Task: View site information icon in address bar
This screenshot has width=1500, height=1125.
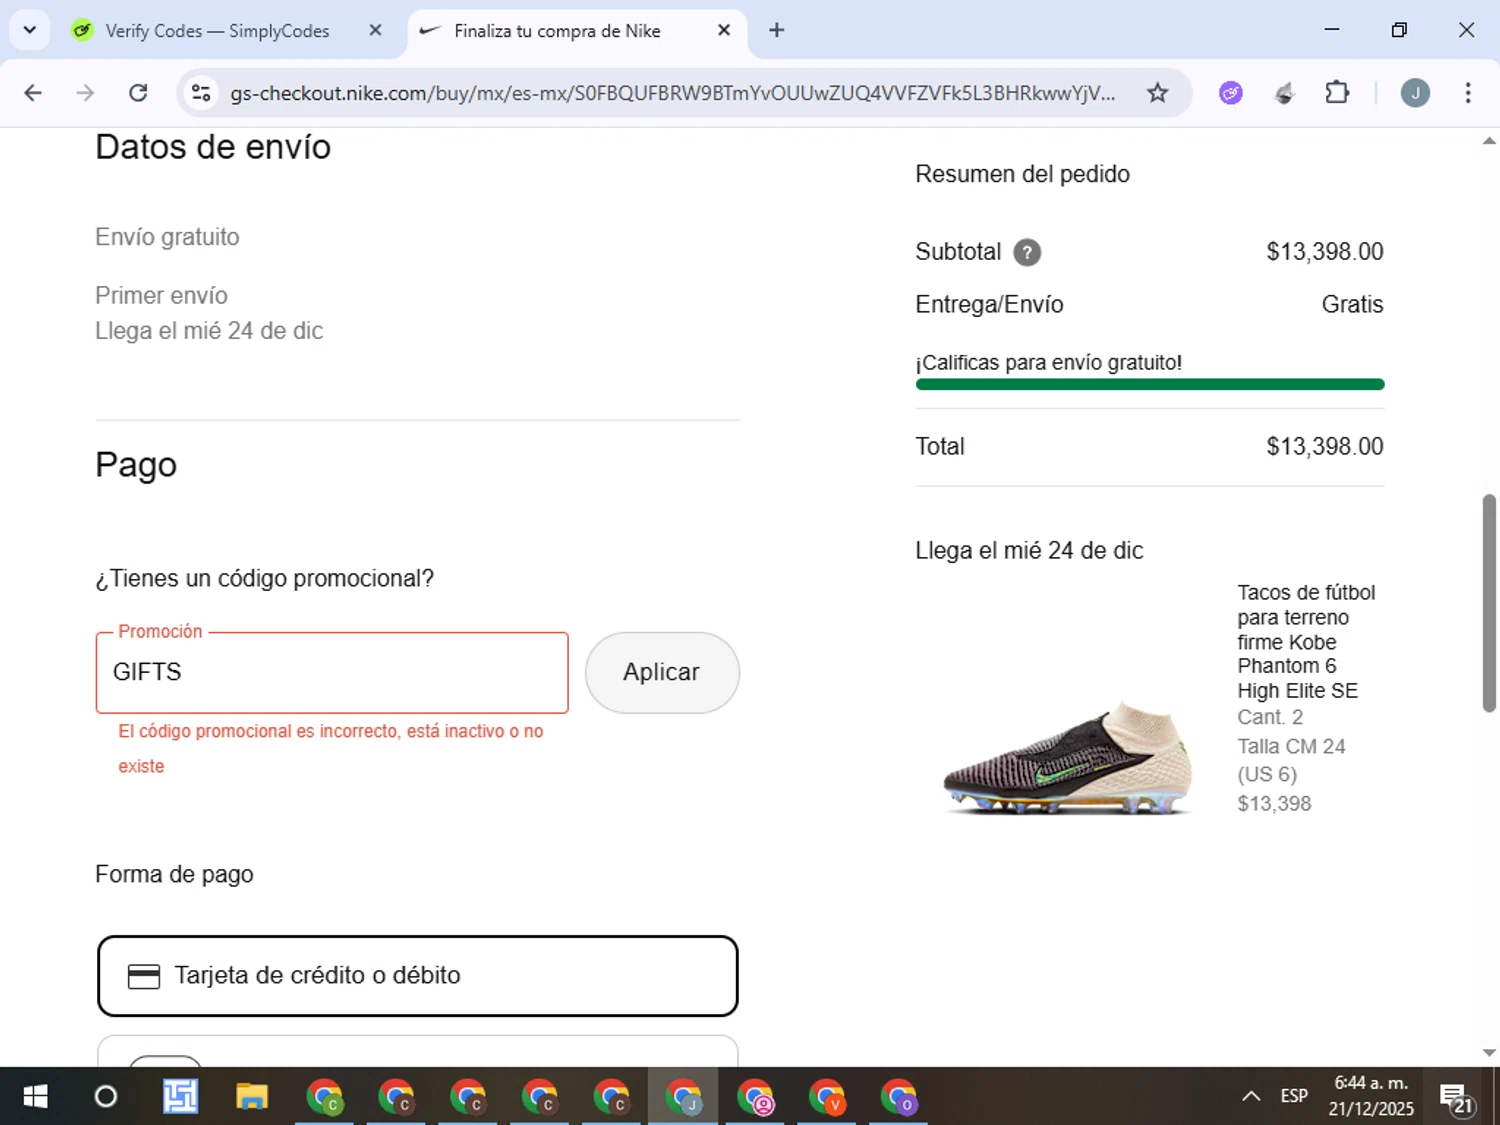Action: point(201,93)
